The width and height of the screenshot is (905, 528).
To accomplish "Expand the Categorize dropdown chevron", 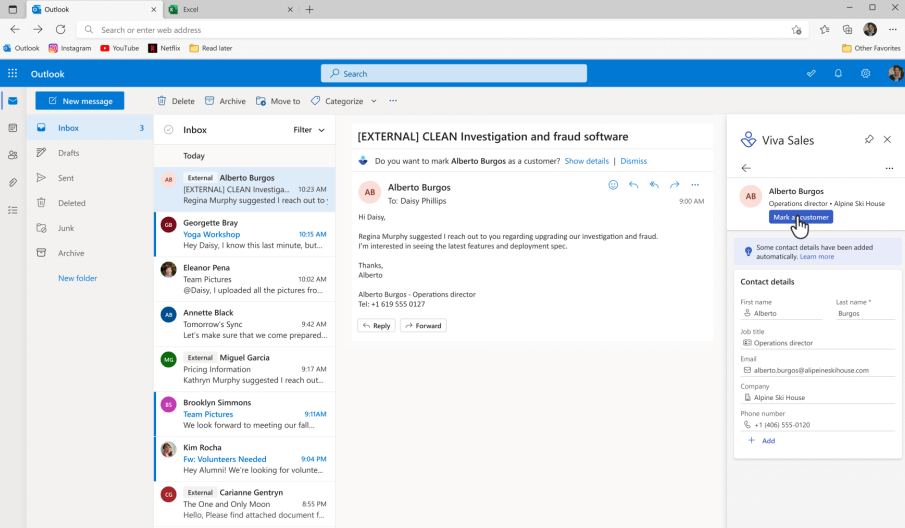I will [x=374, y=101].
